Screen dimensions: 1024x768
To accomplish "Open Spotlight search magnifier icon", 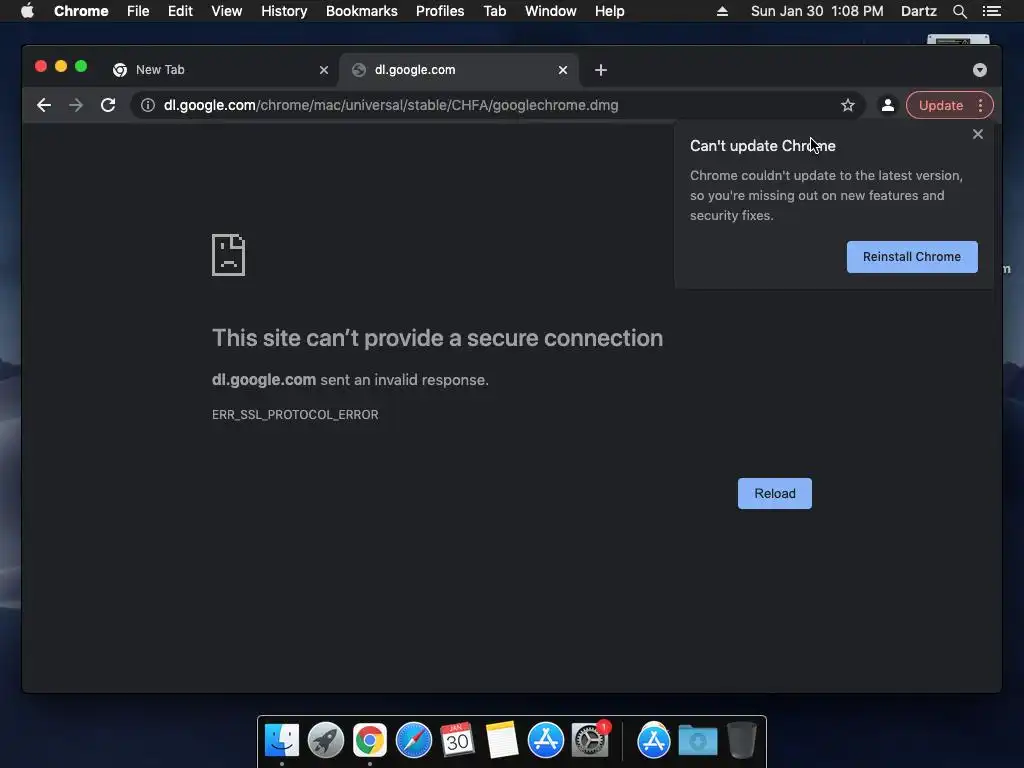I will pos(959,11).
